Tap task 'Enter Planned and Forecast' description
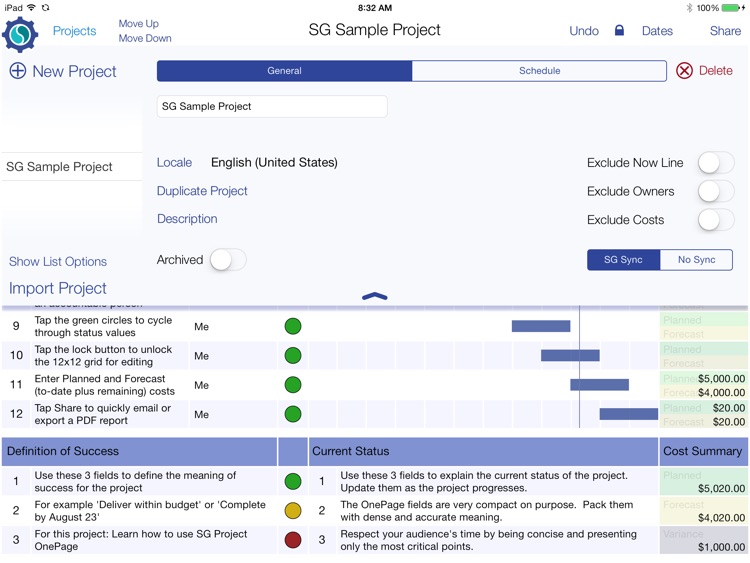Screen dimensions: 750x563 point(104,385)
